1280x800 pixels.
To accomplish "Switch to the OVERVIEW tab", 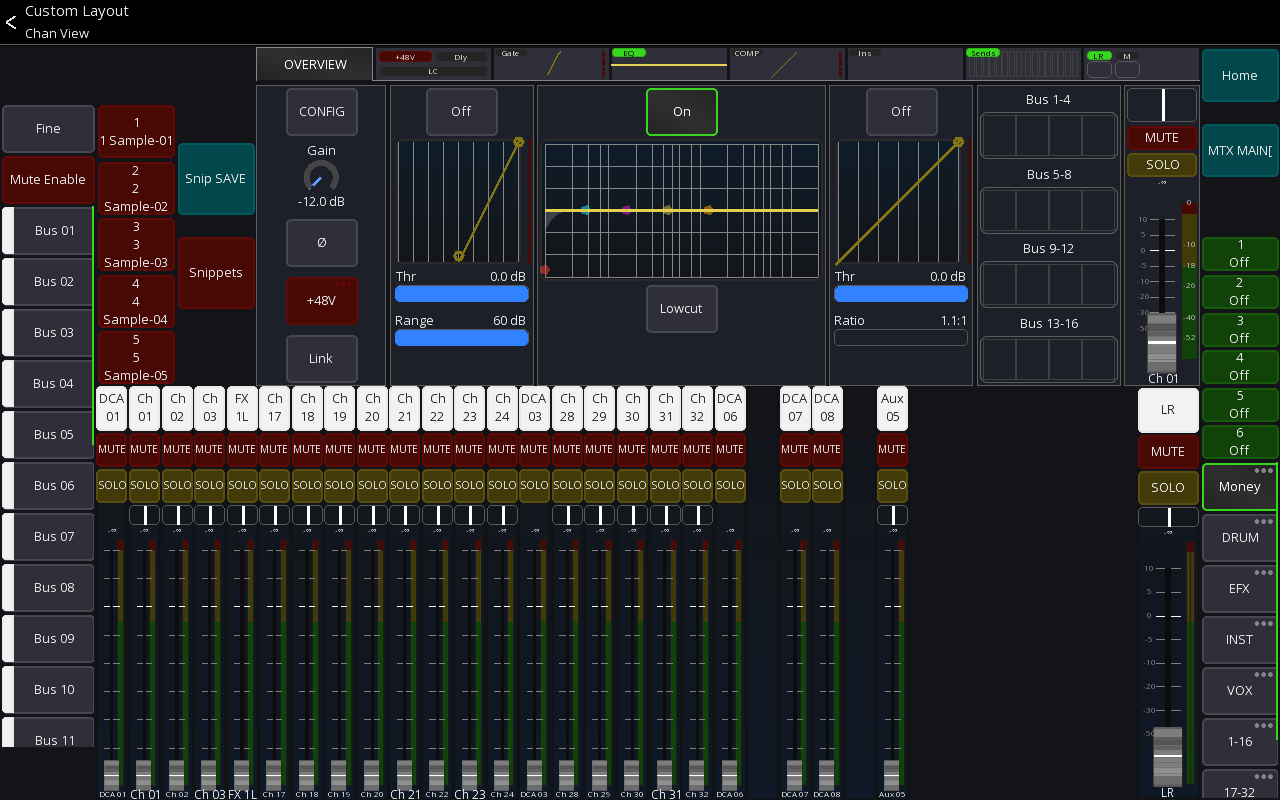I will tap(315, 64).
